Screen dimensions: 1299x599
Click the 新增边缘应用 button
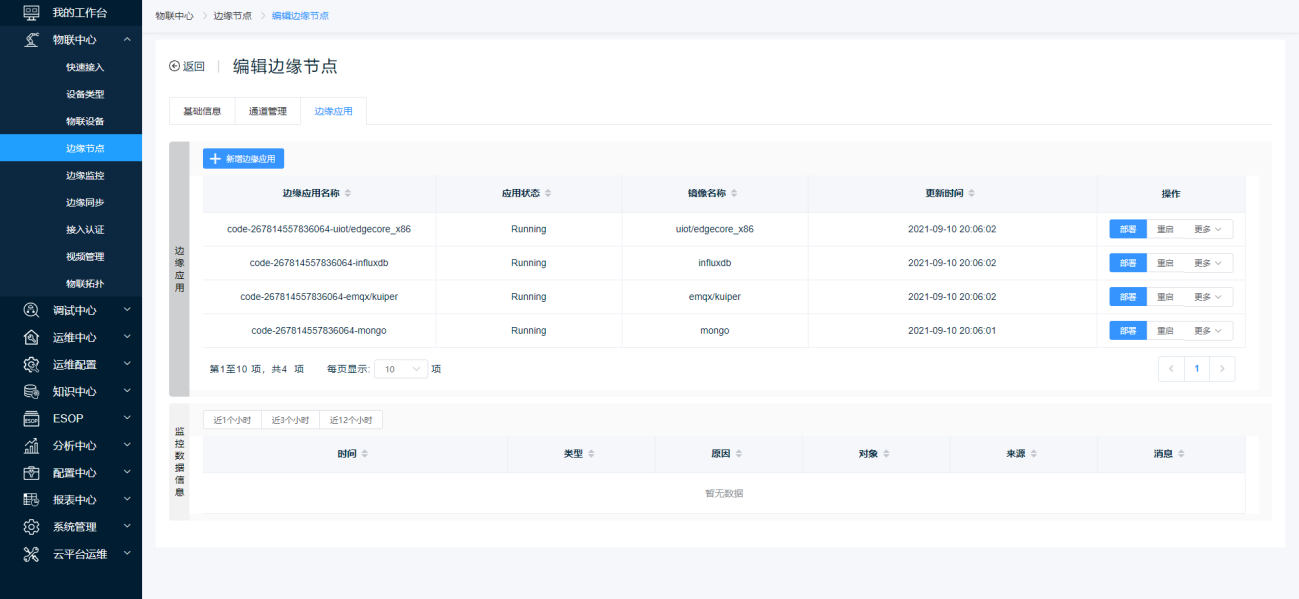pos(244,159)
